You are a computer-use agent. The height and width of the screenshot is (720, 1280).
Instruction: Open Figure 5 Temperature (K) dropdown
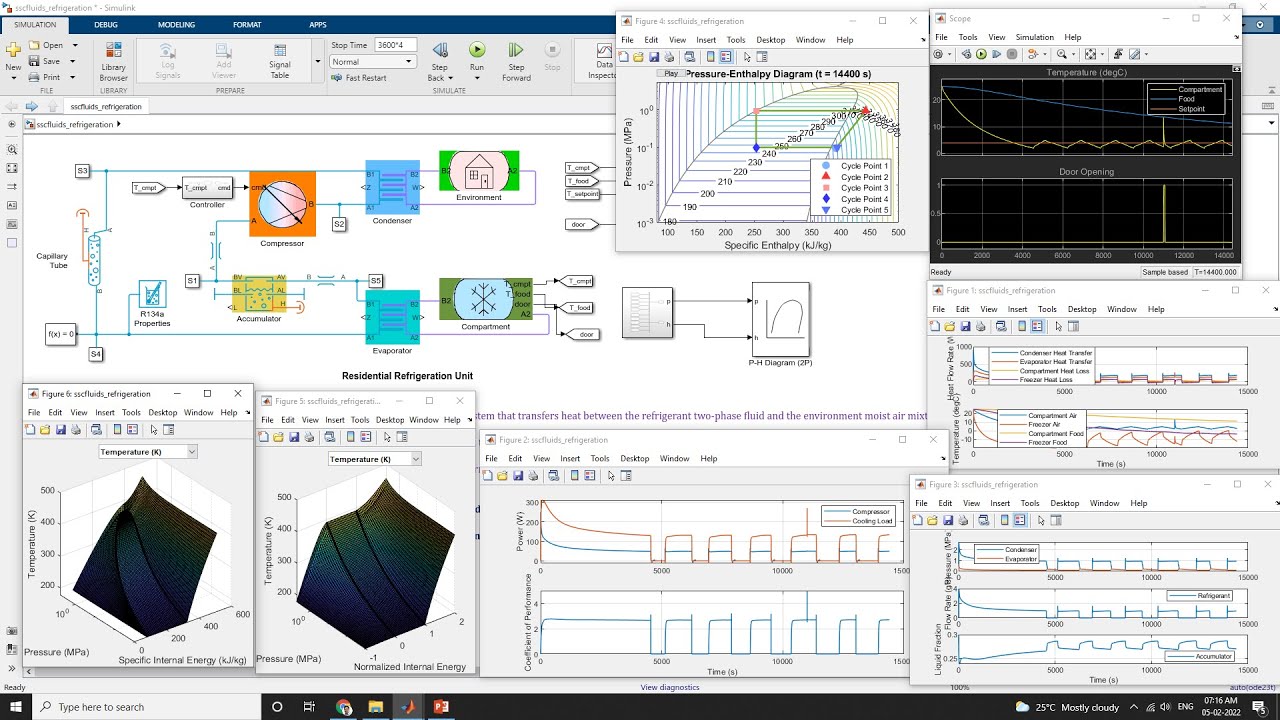(375, 459)
